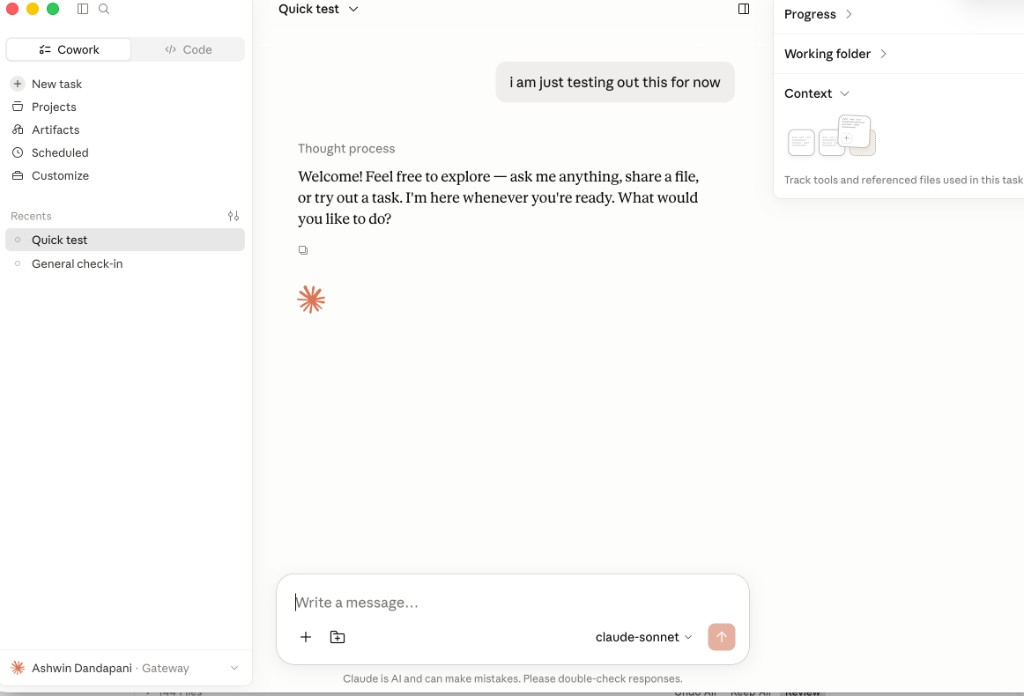Viewport: 1024px width, 696px height.
Task: Click the add folder icon in composer
Action: coord(337,637)
